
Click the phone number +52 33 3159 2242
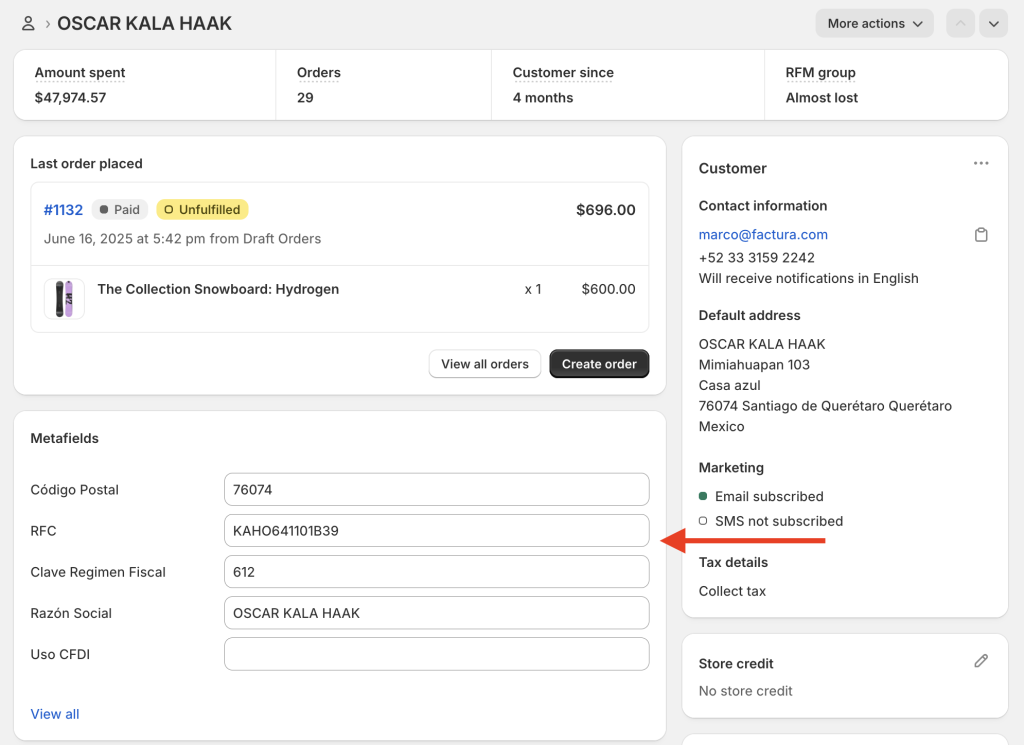756,257
